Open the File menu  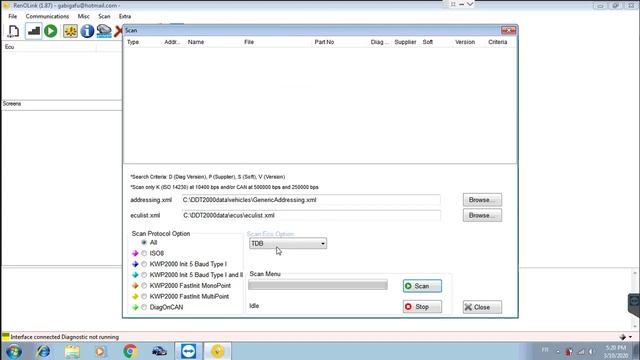point(13,16)
